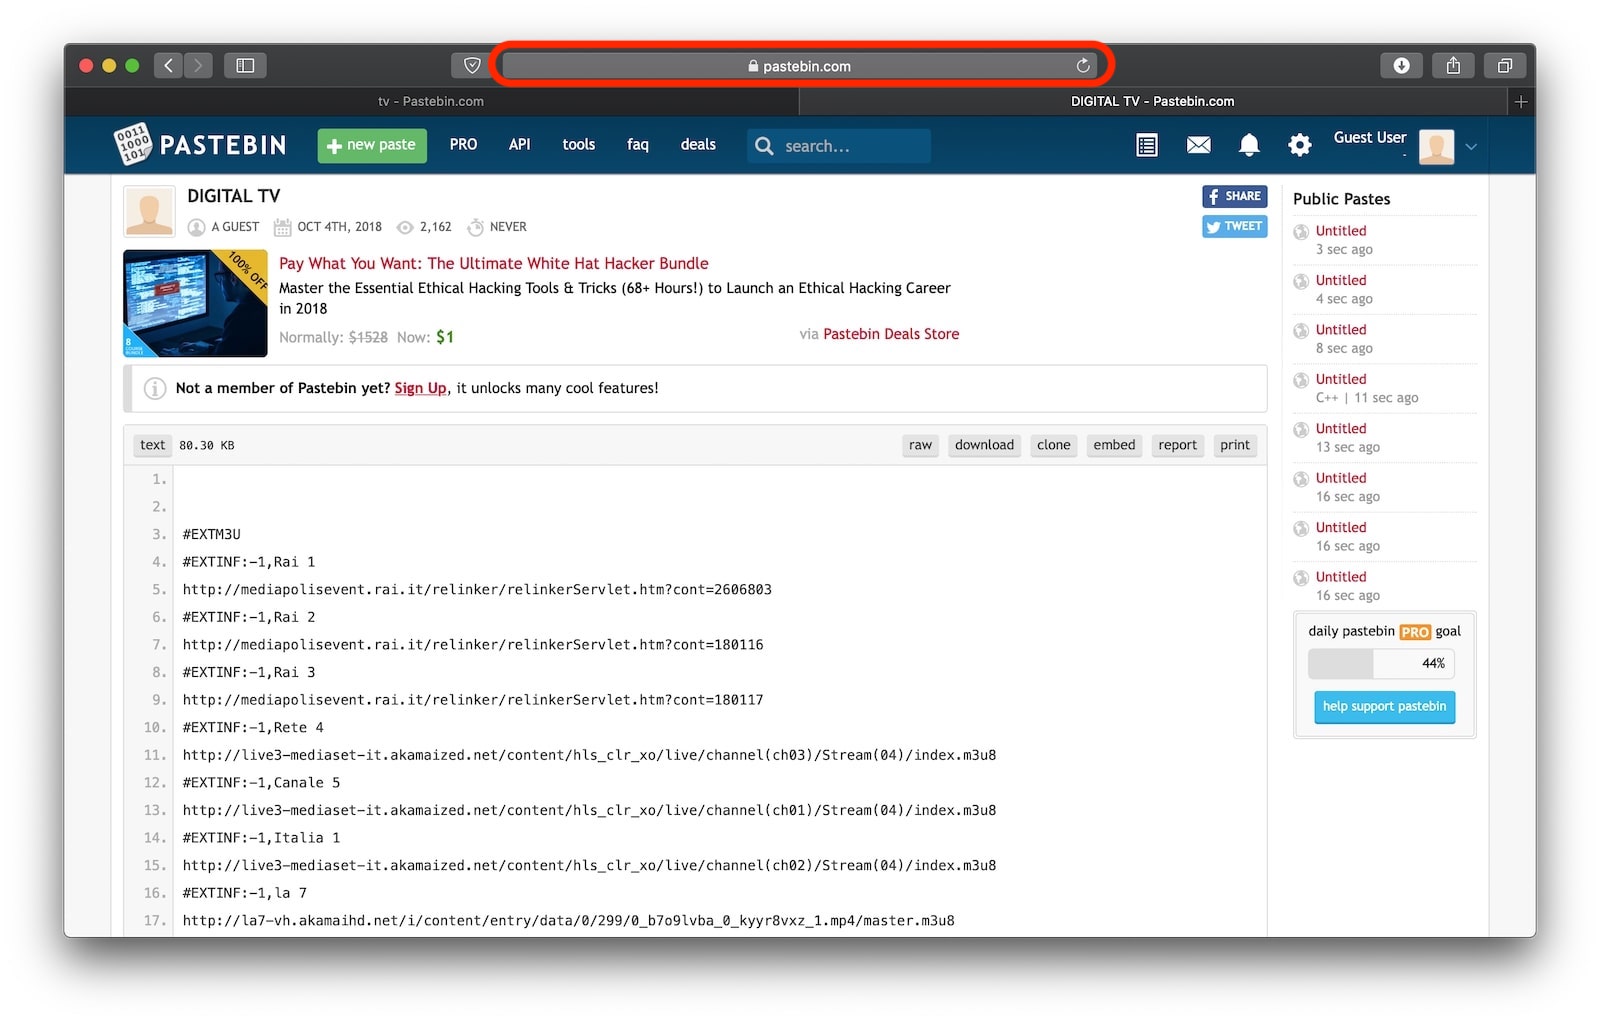Image resolution: width=1600 pixels, height=1022 pixels.
Task: Click the Pastebin logo
Action: (x=200, y=145)
